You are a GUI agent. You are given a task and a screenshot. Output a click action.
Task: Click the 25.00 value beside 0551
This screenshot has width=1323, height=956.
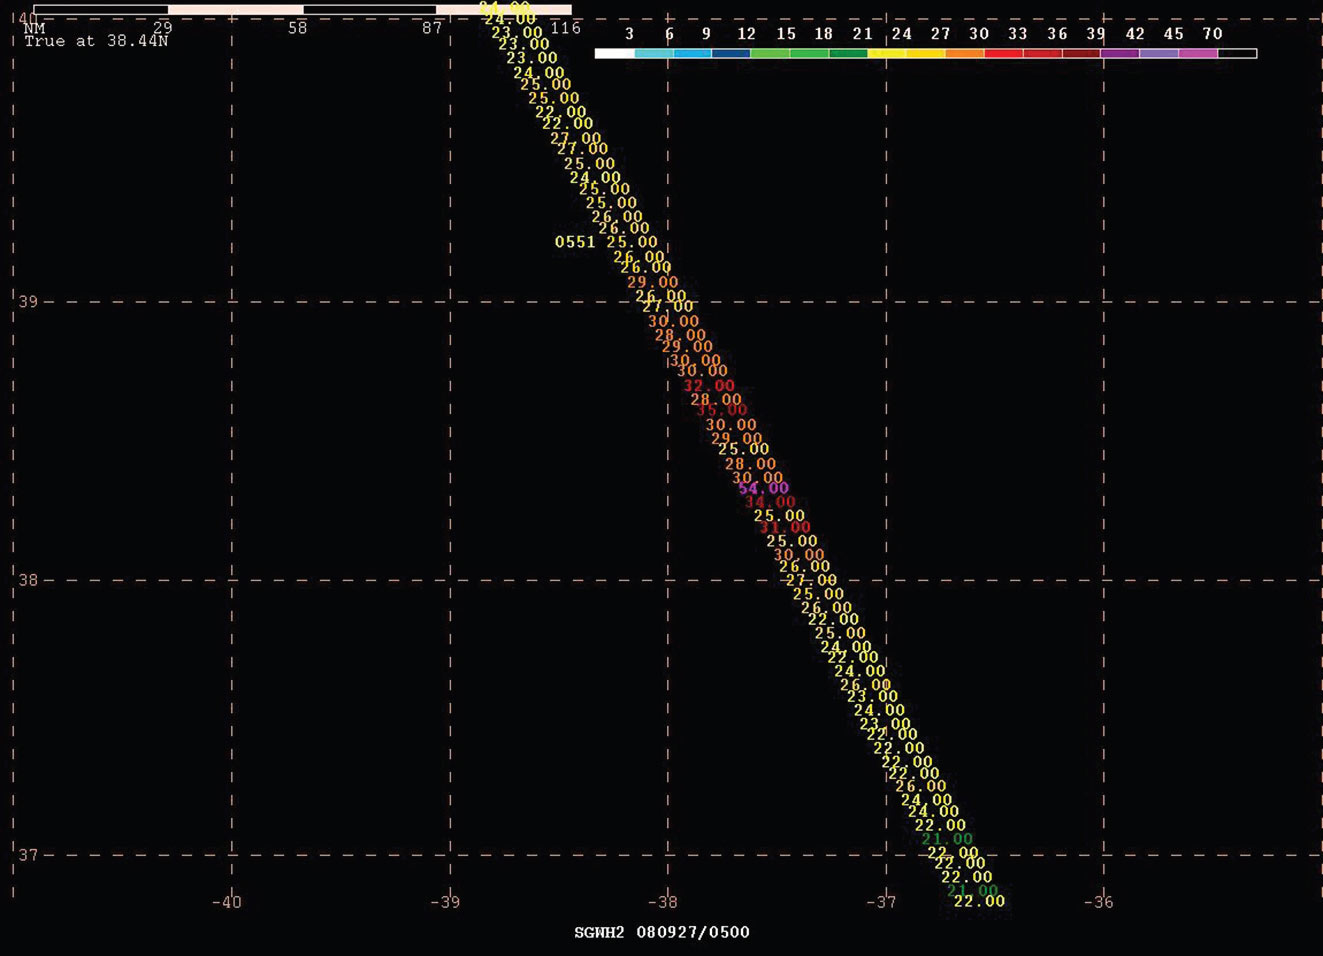(632, 242)
